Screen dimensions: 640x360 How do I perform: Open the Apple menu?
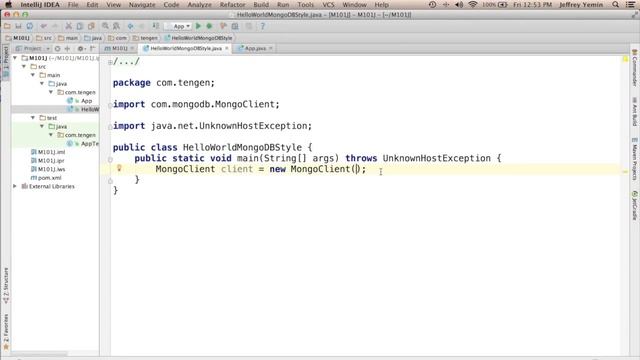(8, 5)
